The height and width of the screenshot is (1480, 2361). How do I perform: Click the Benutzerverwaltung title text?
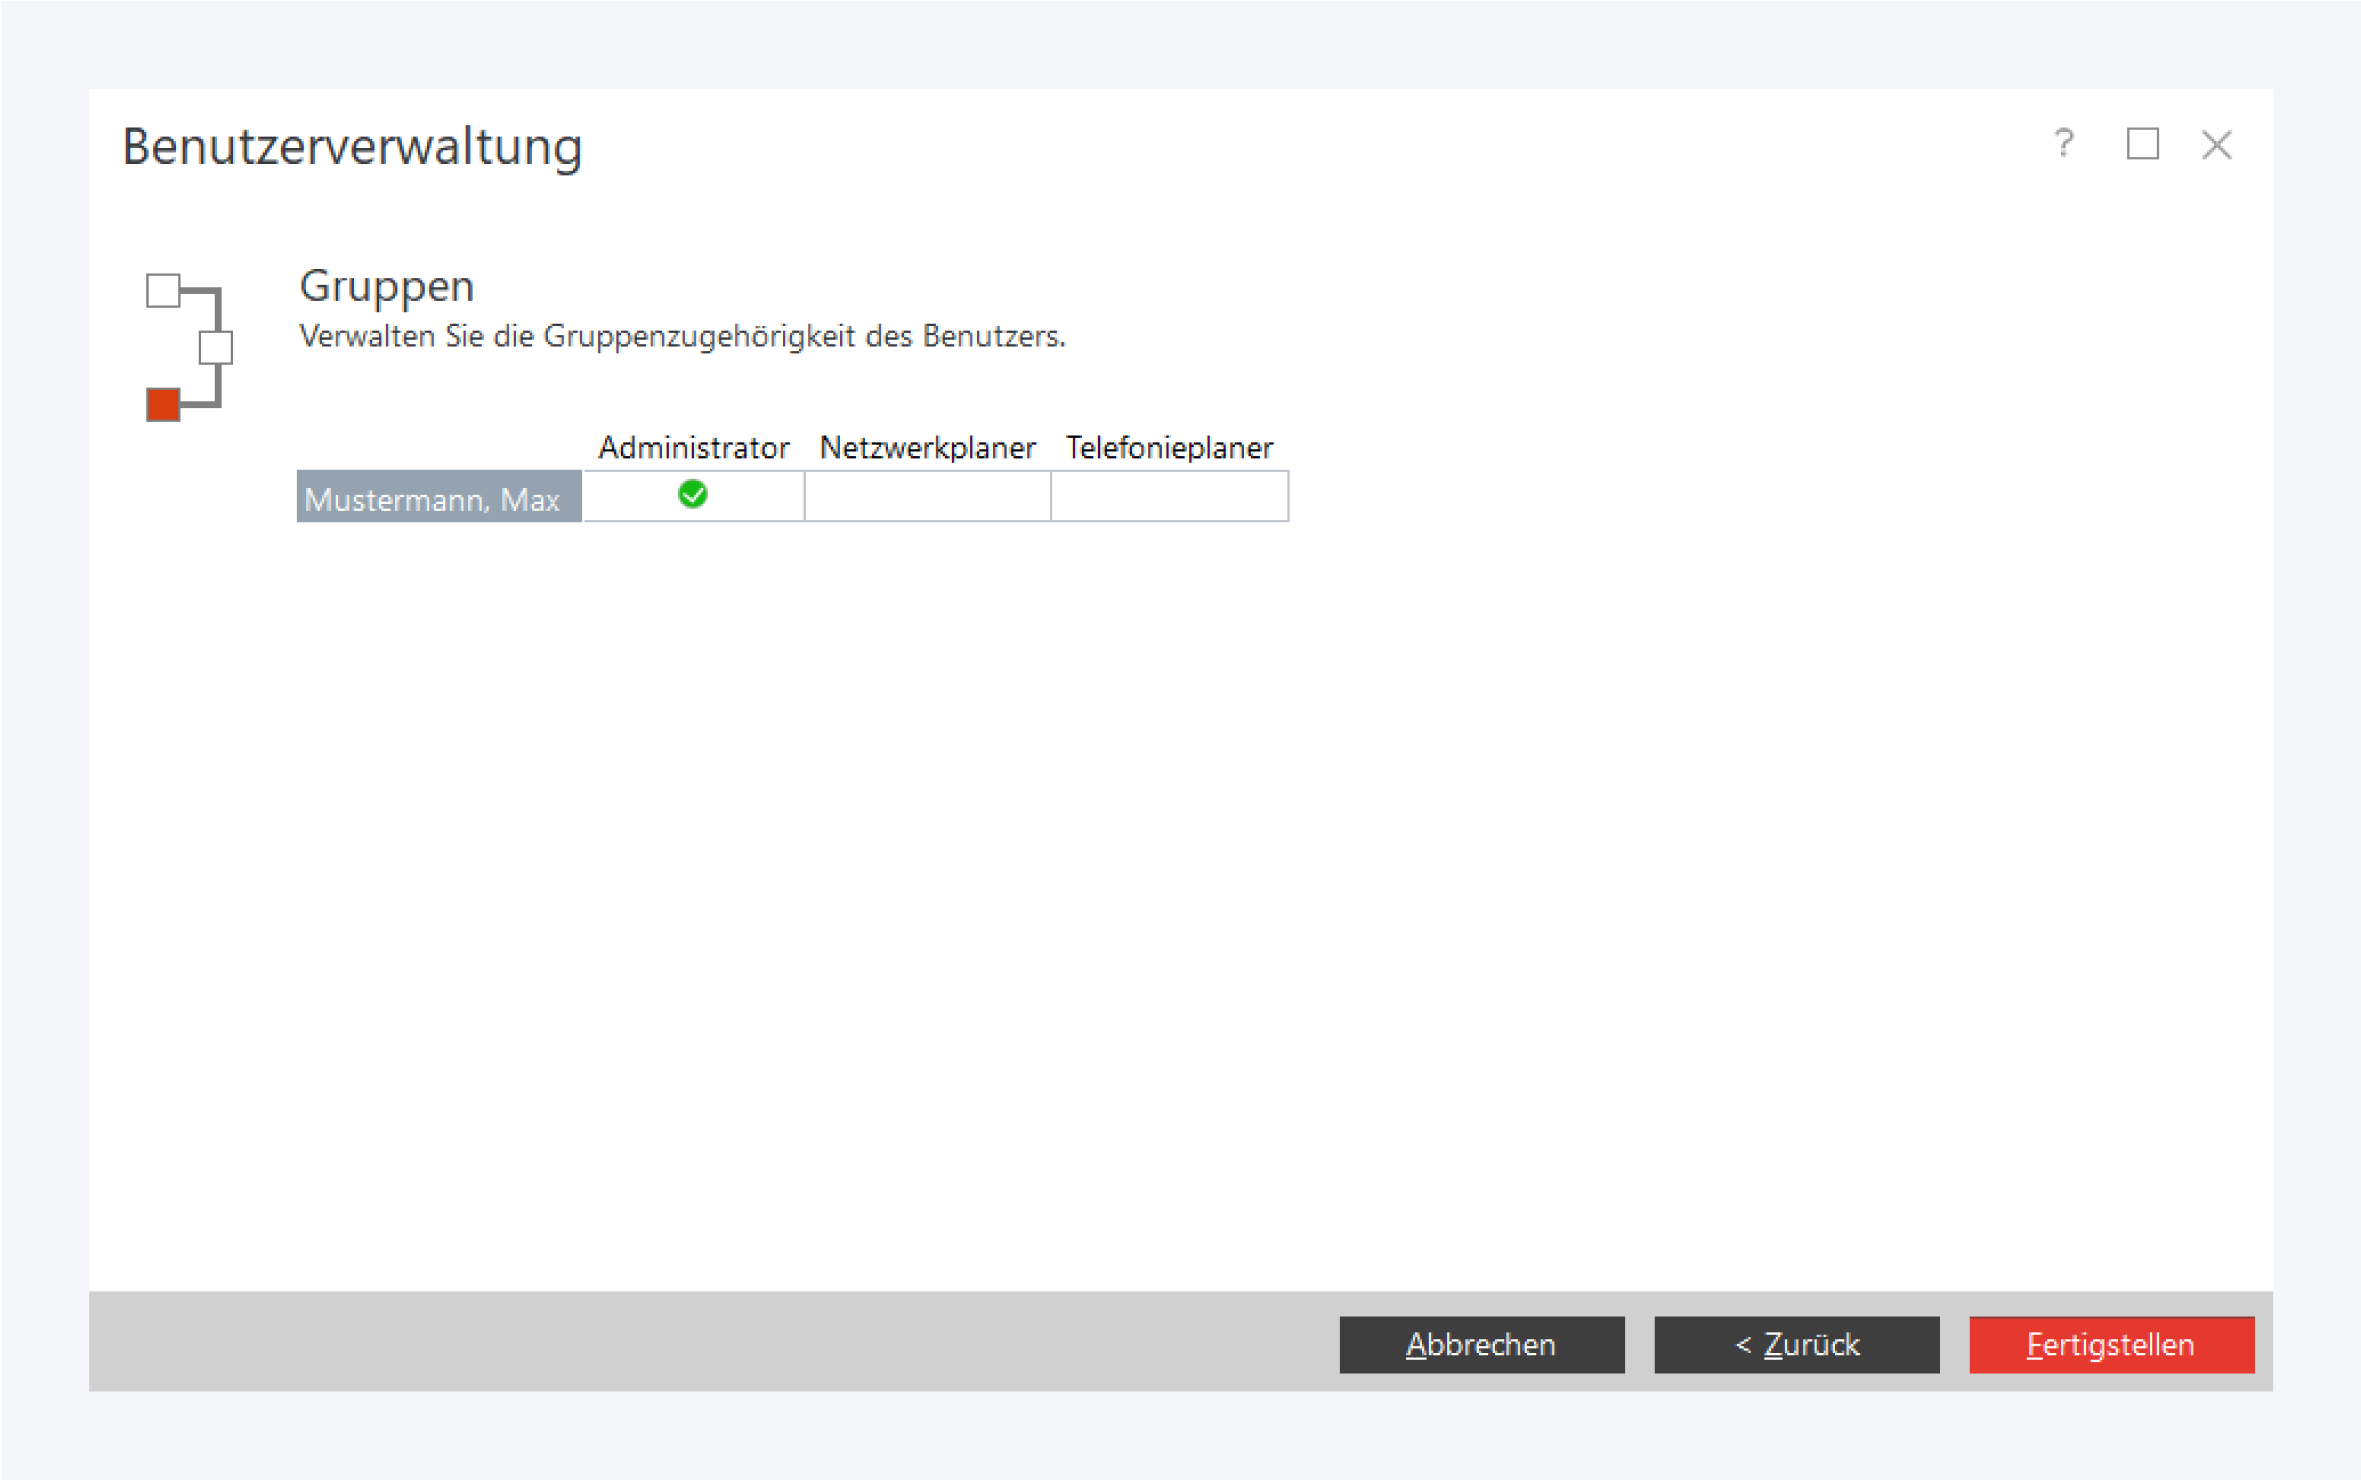pyautogui.click(x=352, y=146)
